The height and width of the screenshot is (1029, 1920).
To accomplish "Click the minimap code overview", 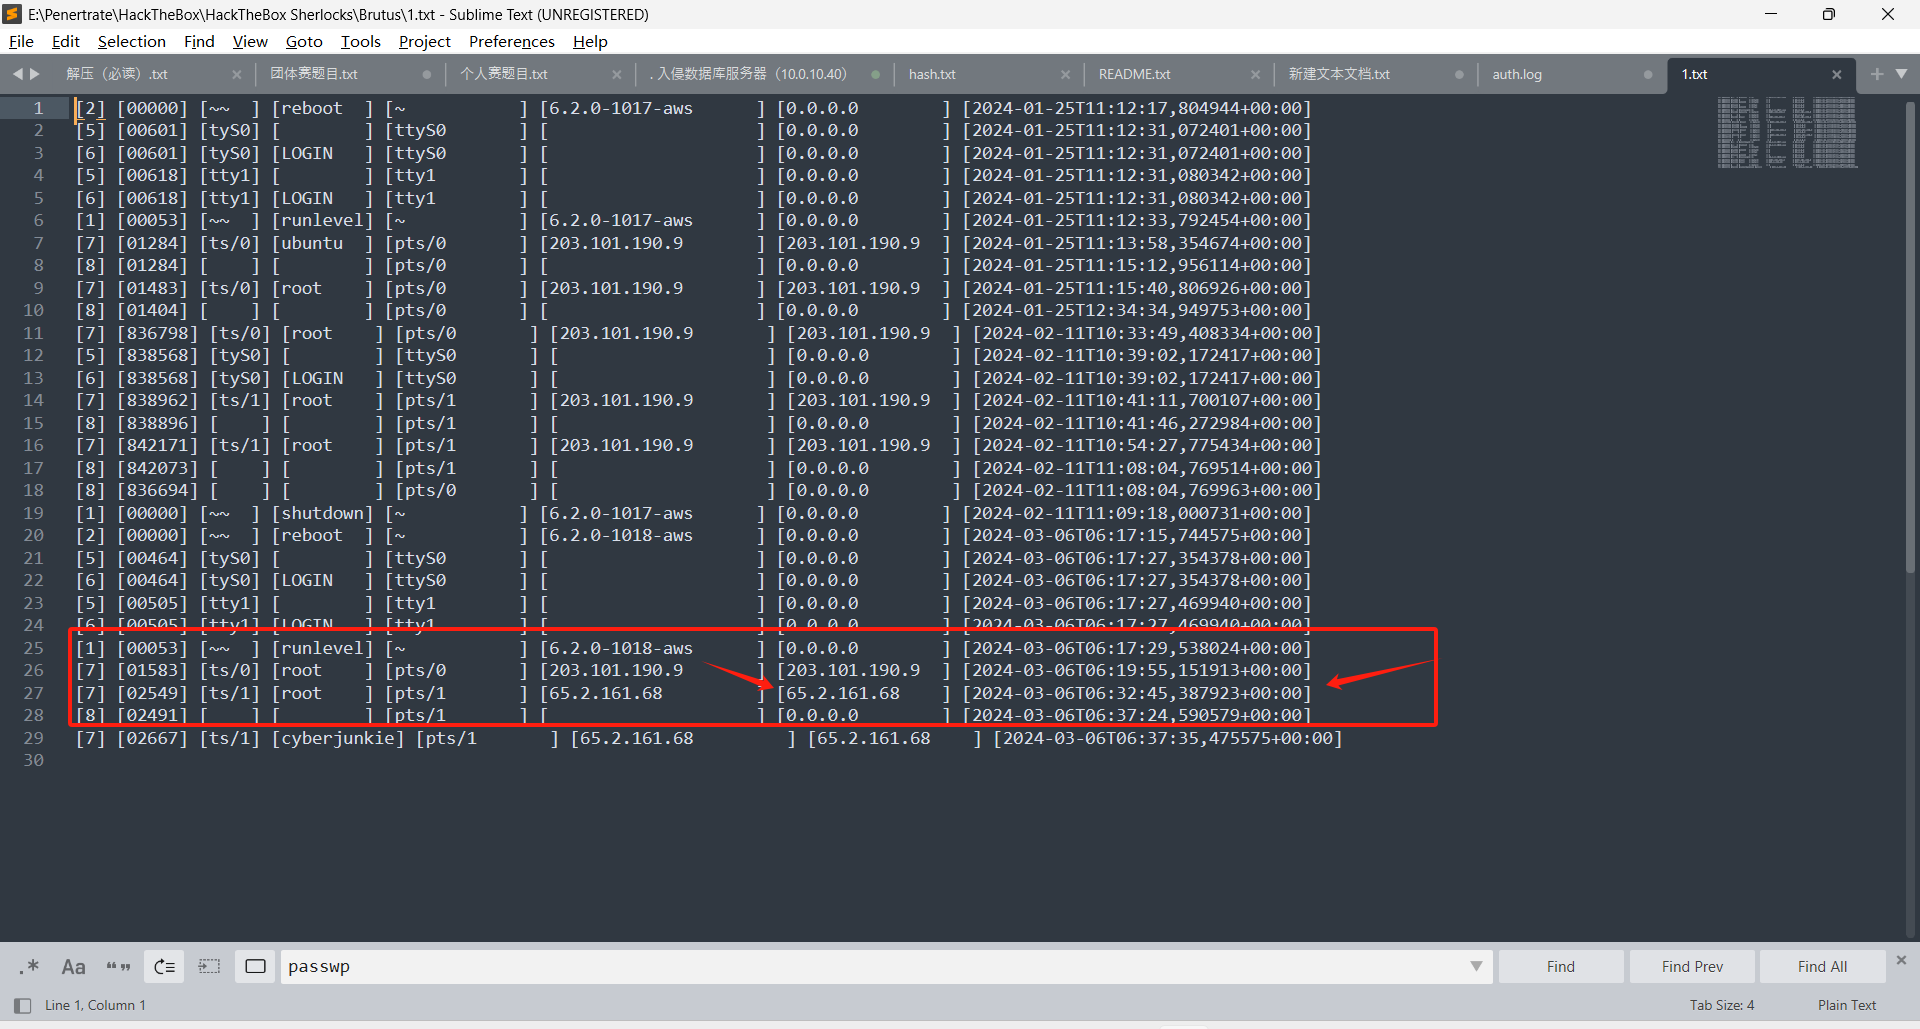I will 1786,132.
